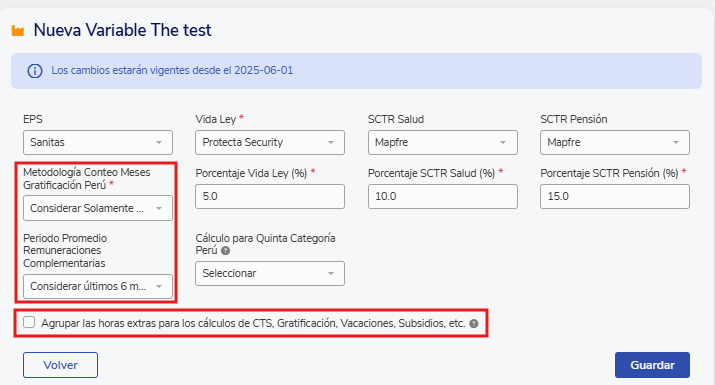Click the Volver button
Image resolution: width=715 pixels, height=385 pixels.
click(60, 365)
